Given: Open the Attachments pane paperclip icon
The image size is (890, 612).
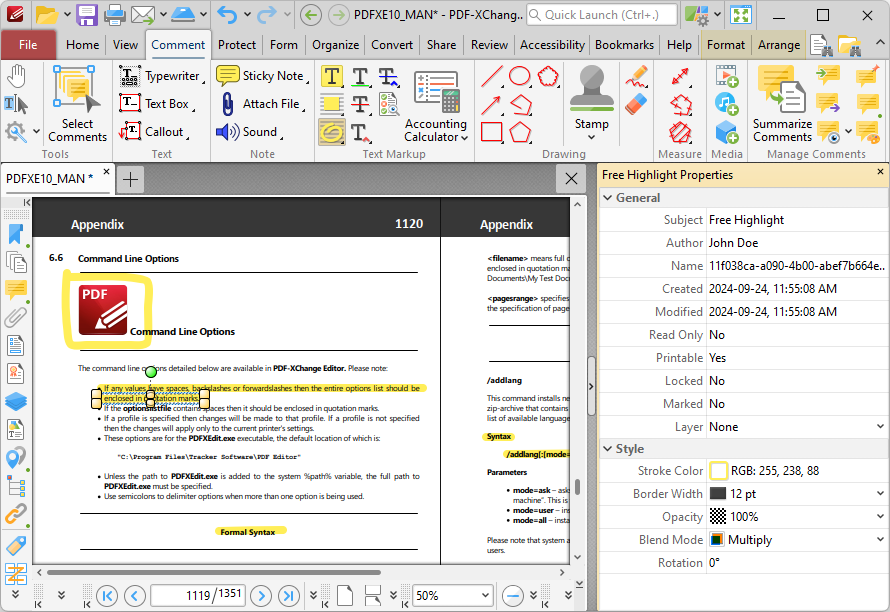Looking at the screenshot, I should point(15,317).
